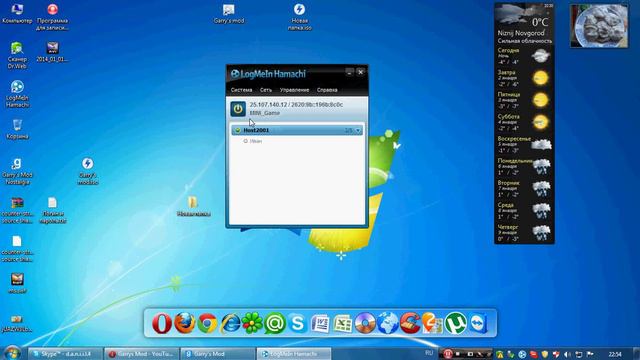Screen dimensions: 640x360
Task: Select the Новая папка.iso desktop icon
Action: (299, 17)
